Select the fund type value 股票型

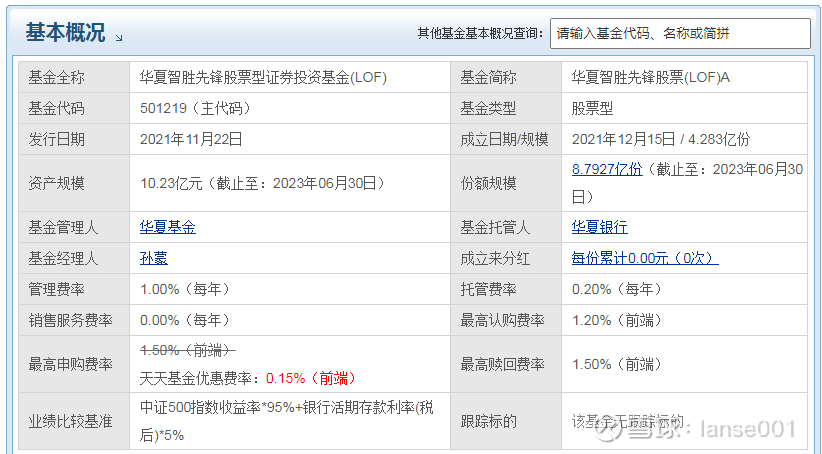592,109
